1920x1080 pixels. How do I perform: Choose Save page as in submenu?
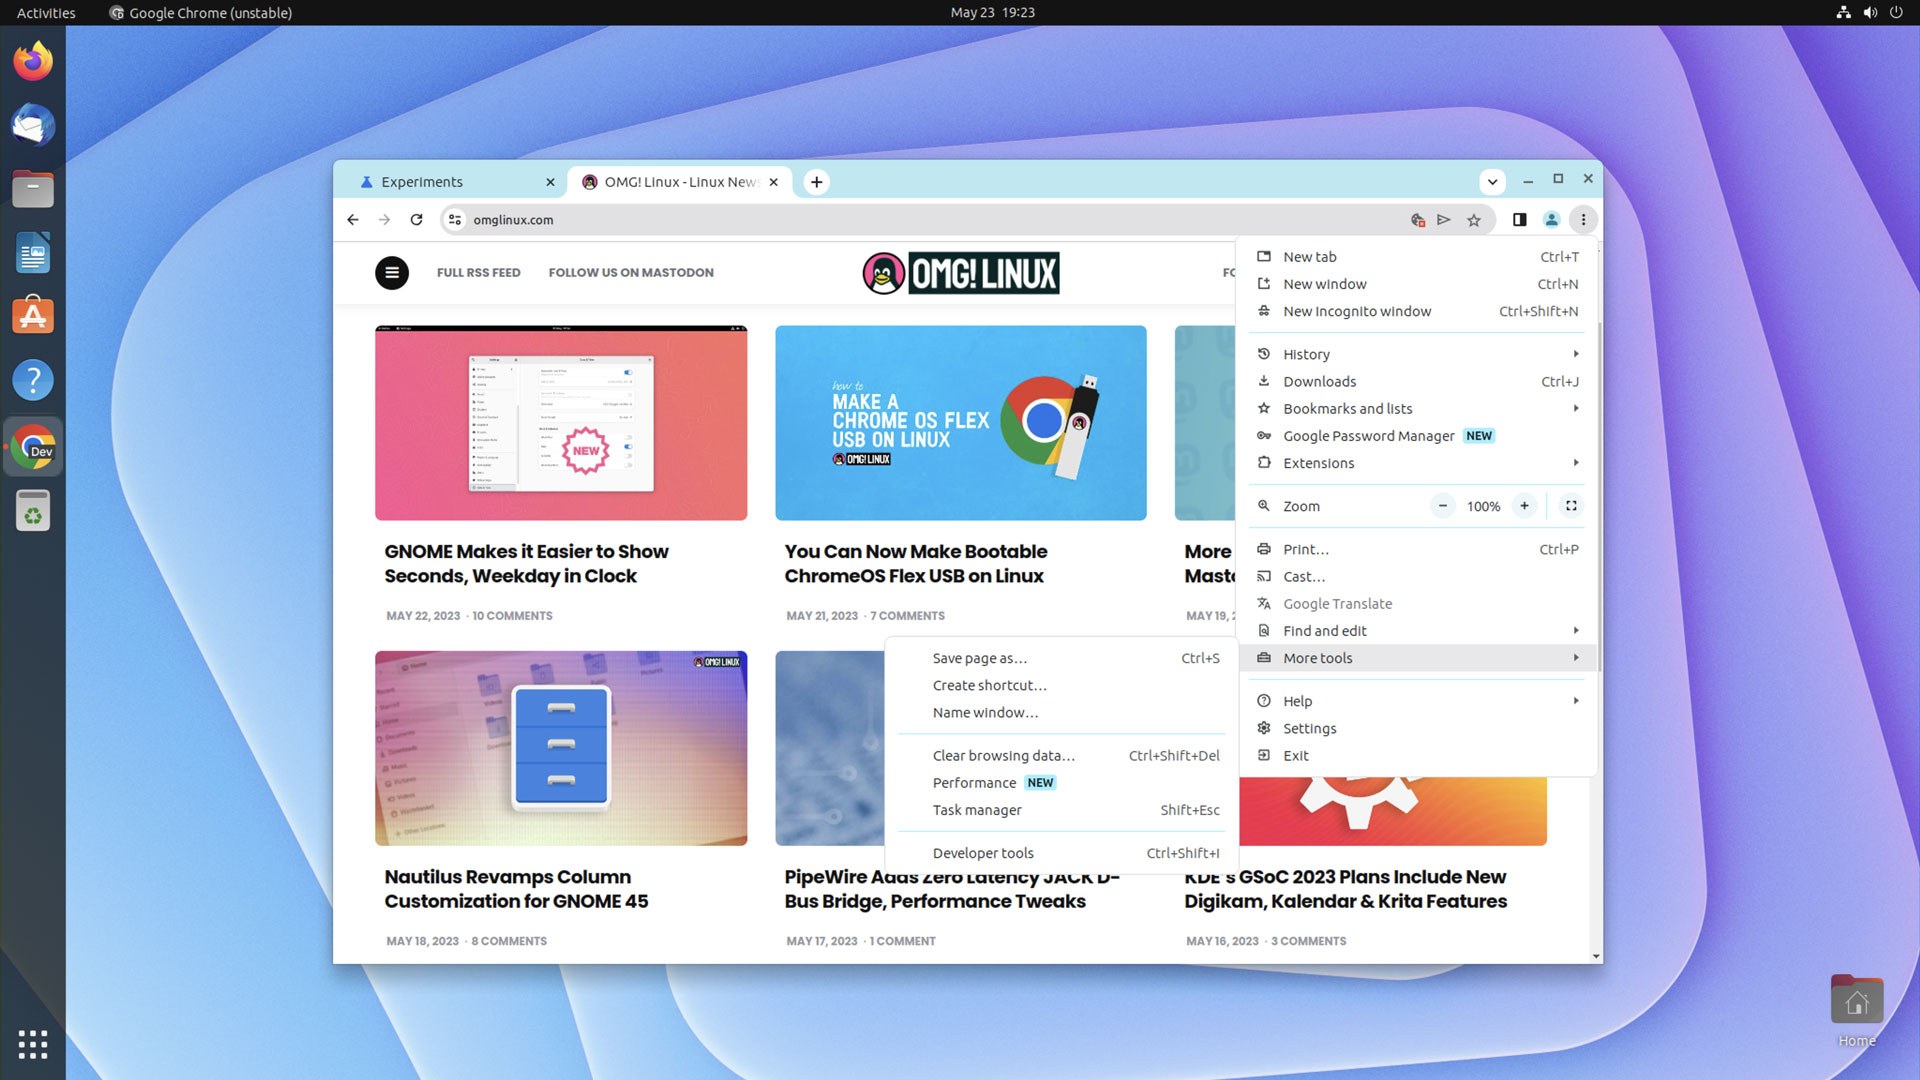click(x=1062, y=658)
